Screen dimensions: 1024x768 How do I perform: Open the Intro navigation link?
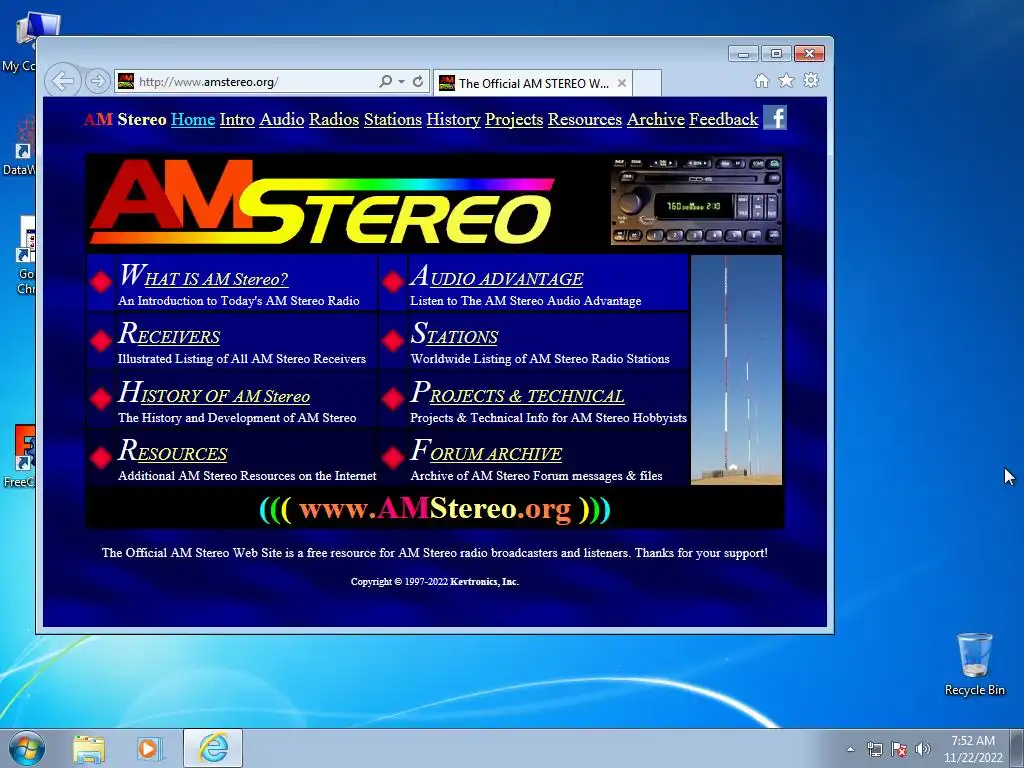(237, 120)
